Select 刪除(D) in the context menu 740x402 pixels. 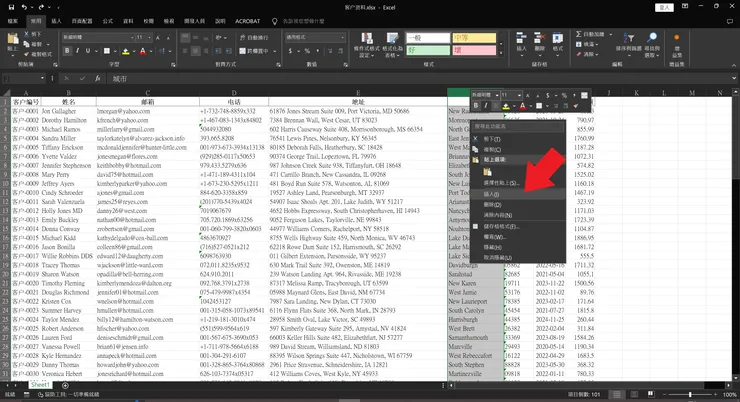[518, 205]
